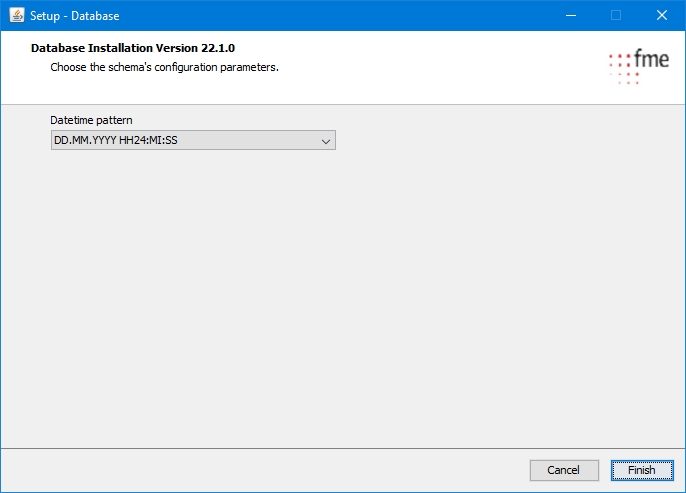Viewport: 686px width, 493px height.
Task: Cancel the database installation
Action: (563, 470)
